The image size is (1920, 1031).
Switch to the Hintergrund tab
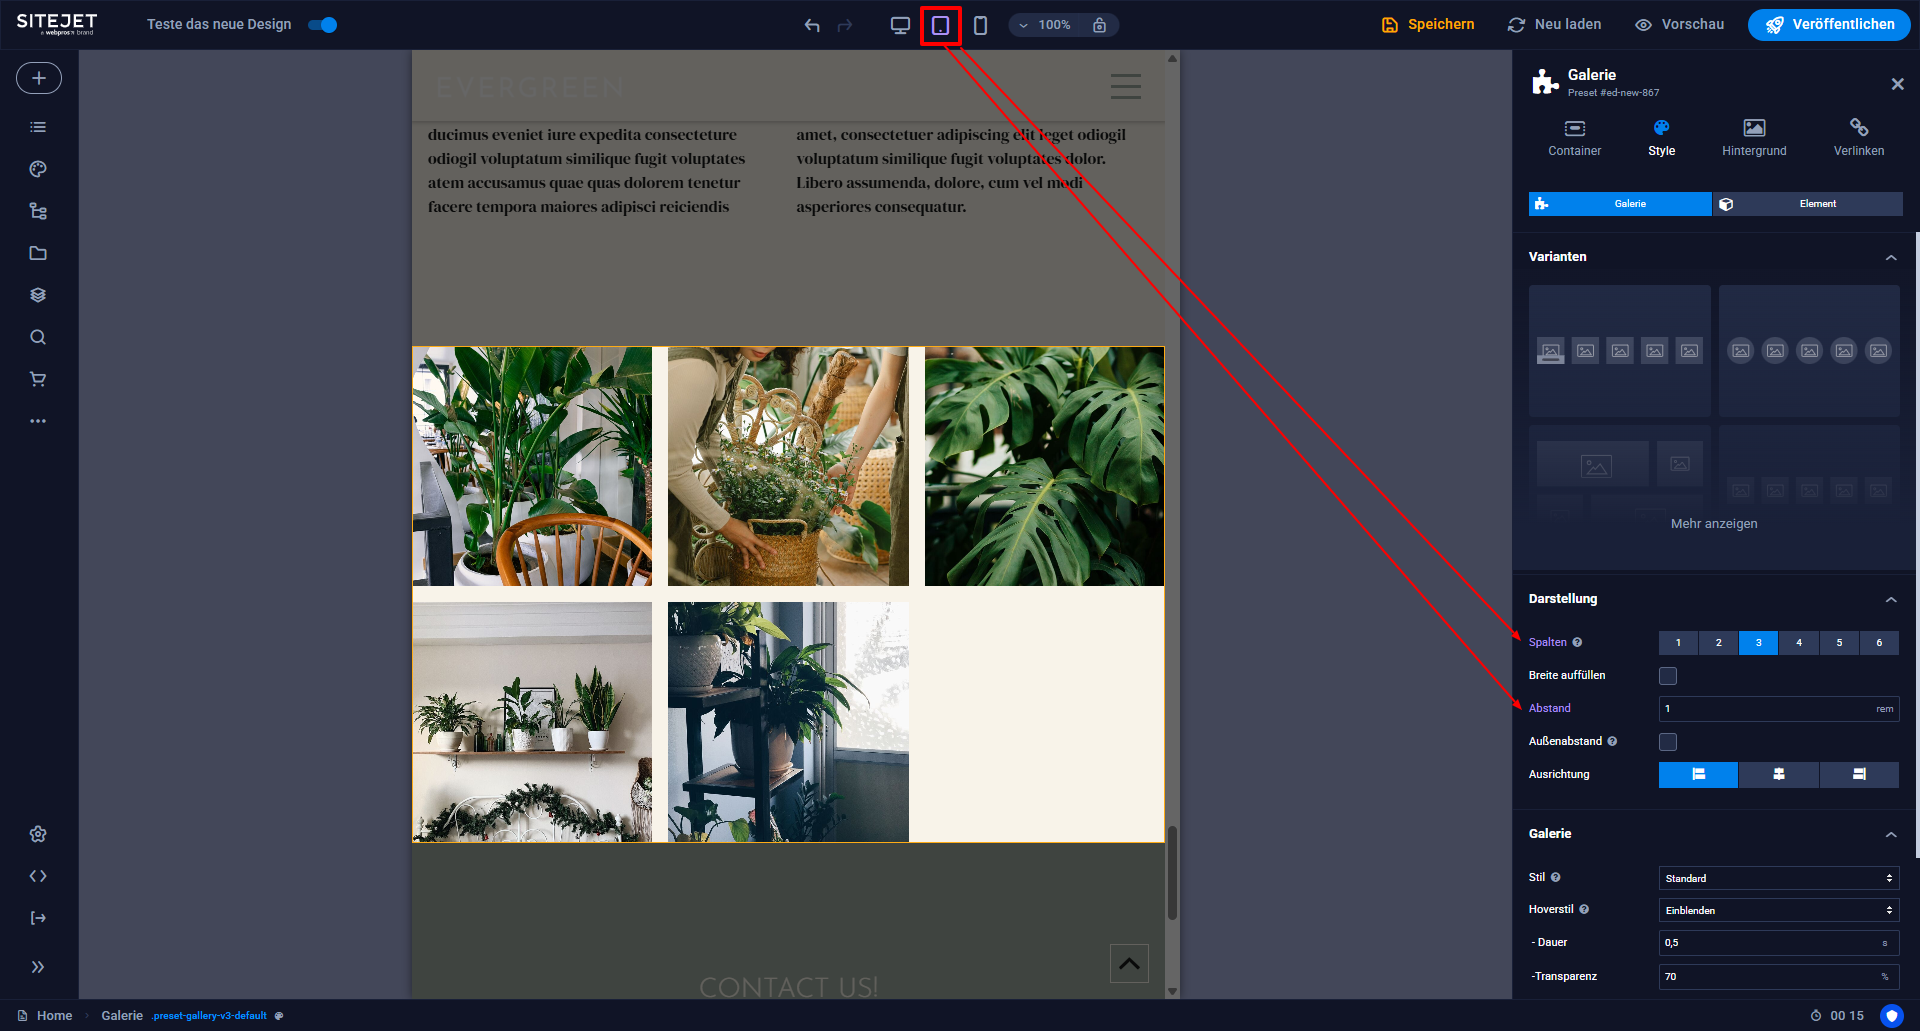1754,138
